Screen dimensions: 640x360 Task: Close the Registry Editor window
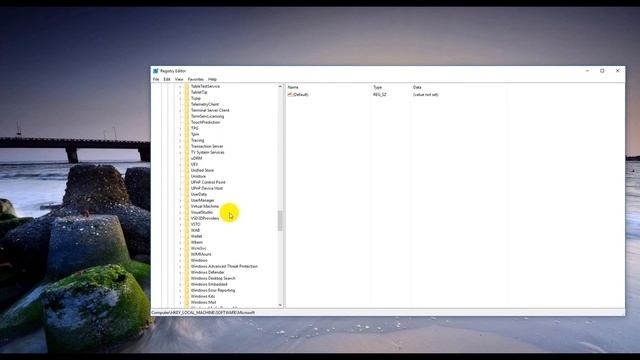tap(618, 71)
